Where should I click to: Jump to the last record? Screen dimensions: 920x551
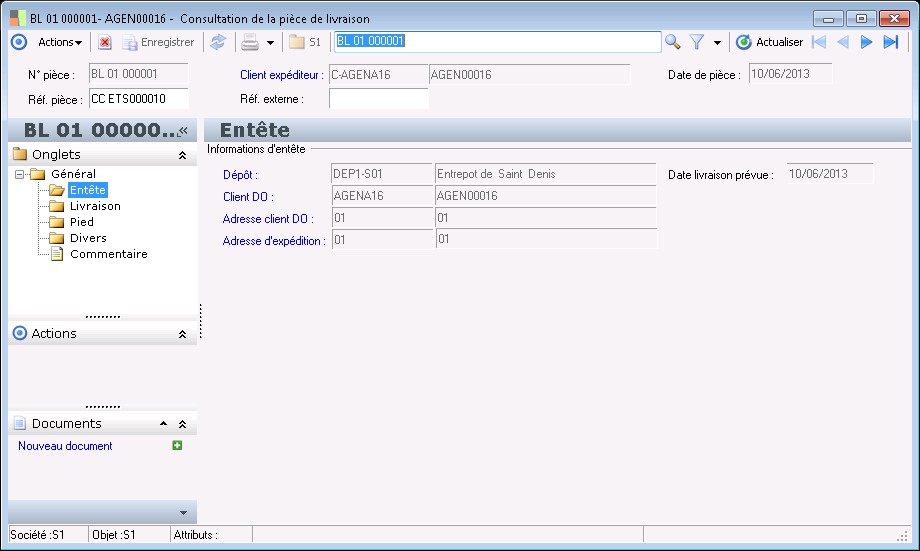tap(891, 42)
